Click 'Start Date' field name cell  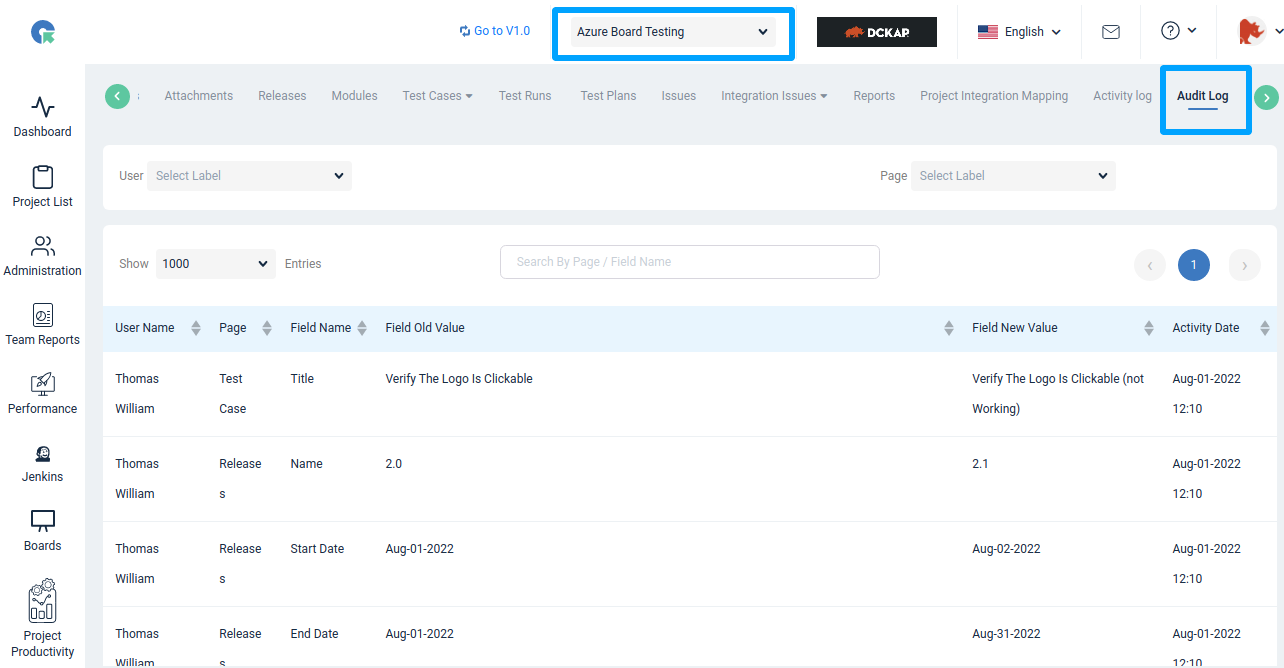coord(317,549)
